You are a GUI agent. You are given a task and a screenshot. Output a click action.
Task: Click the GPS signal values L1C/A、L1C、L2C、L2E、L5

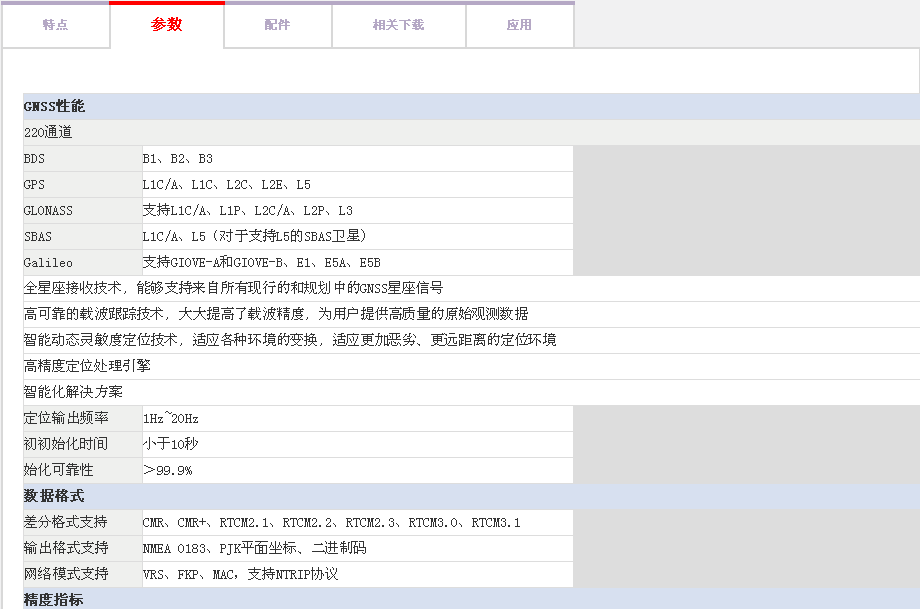point(226,185)
